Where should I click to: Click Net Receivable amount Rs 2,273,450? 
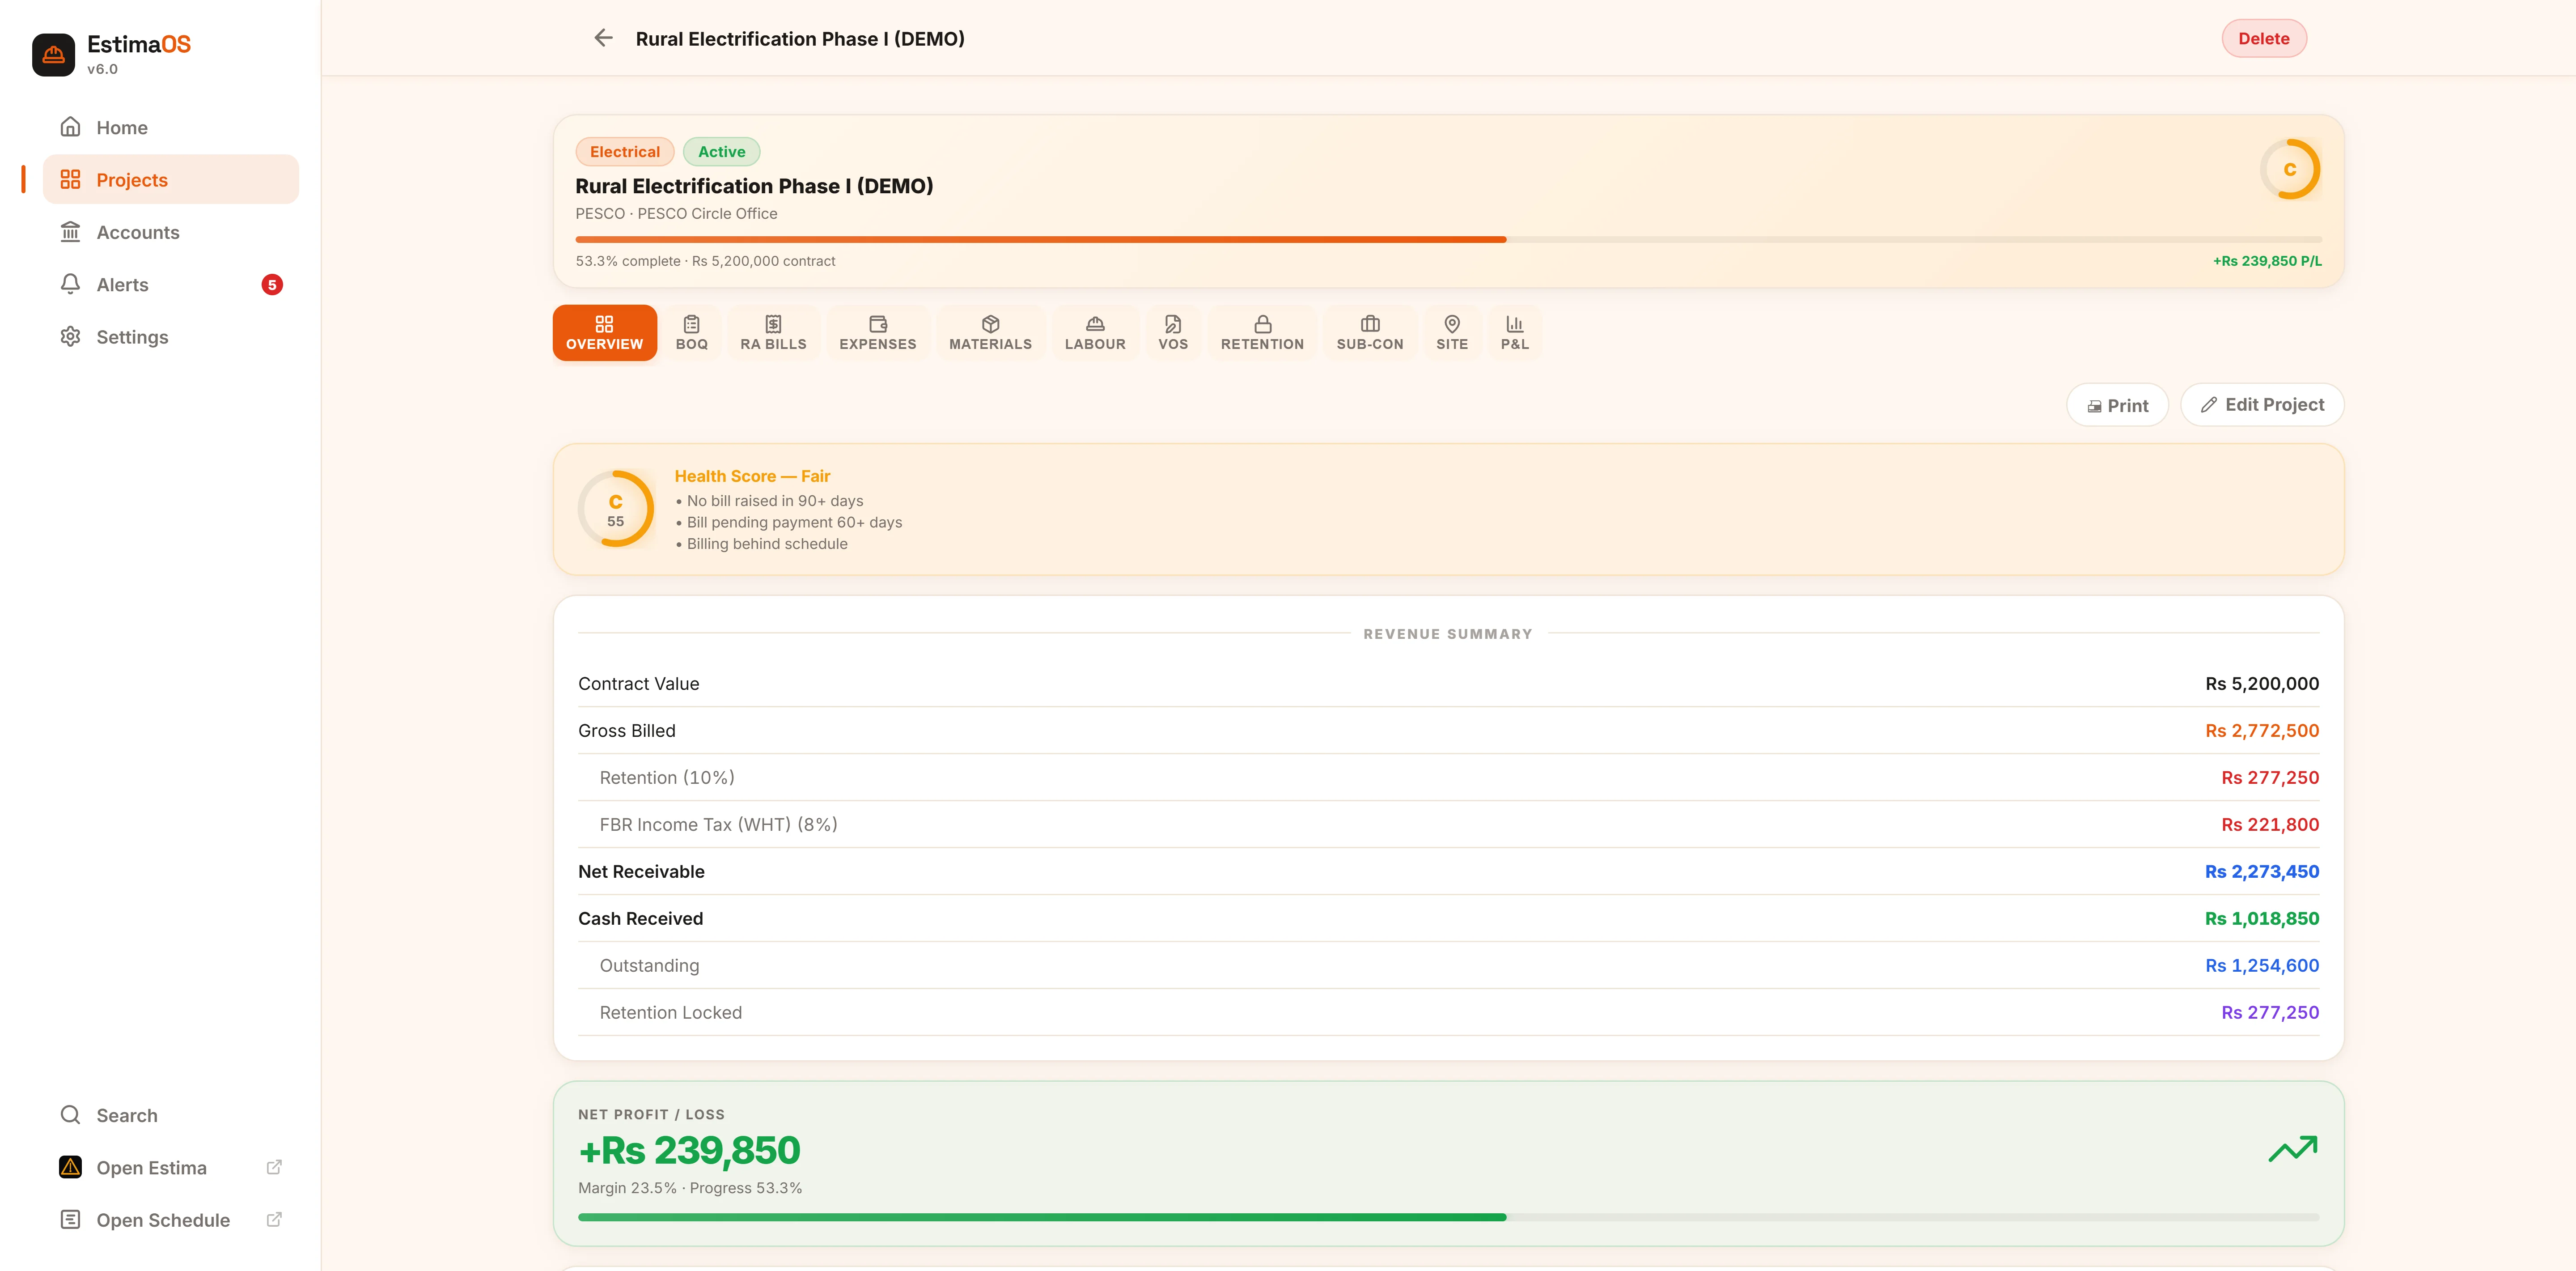(2262, 871)
